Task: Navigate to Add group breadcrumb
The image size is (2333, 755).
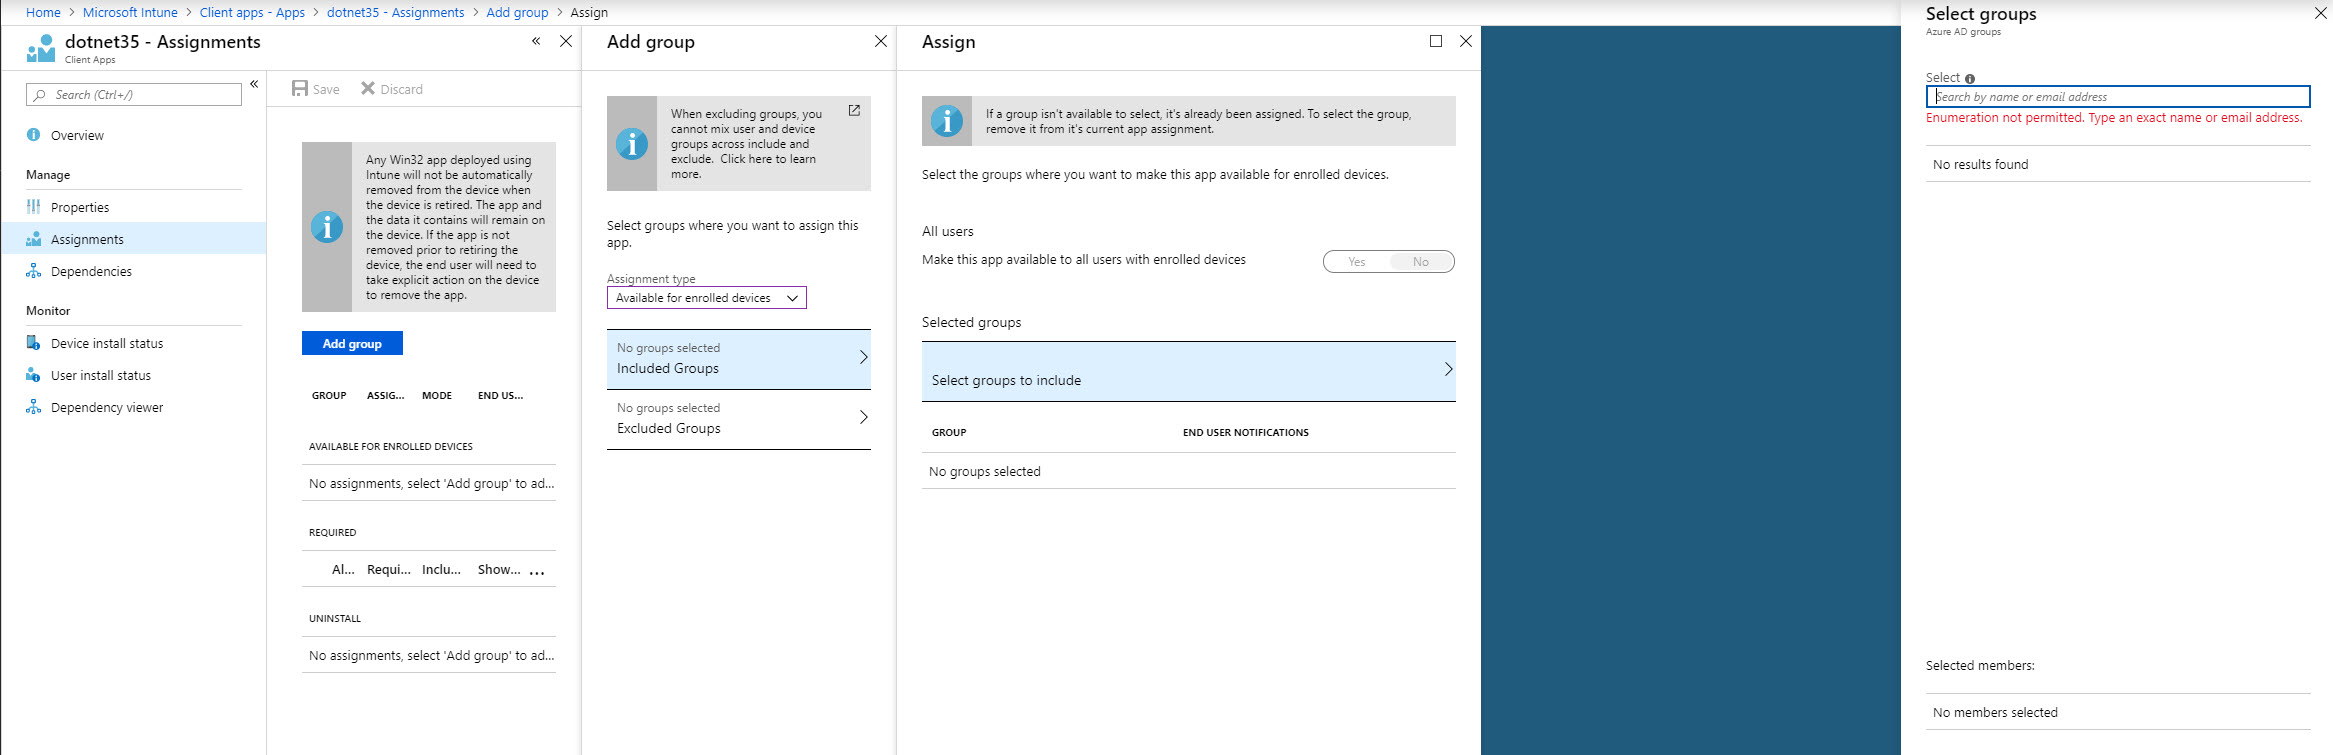Action: (517, 12)
